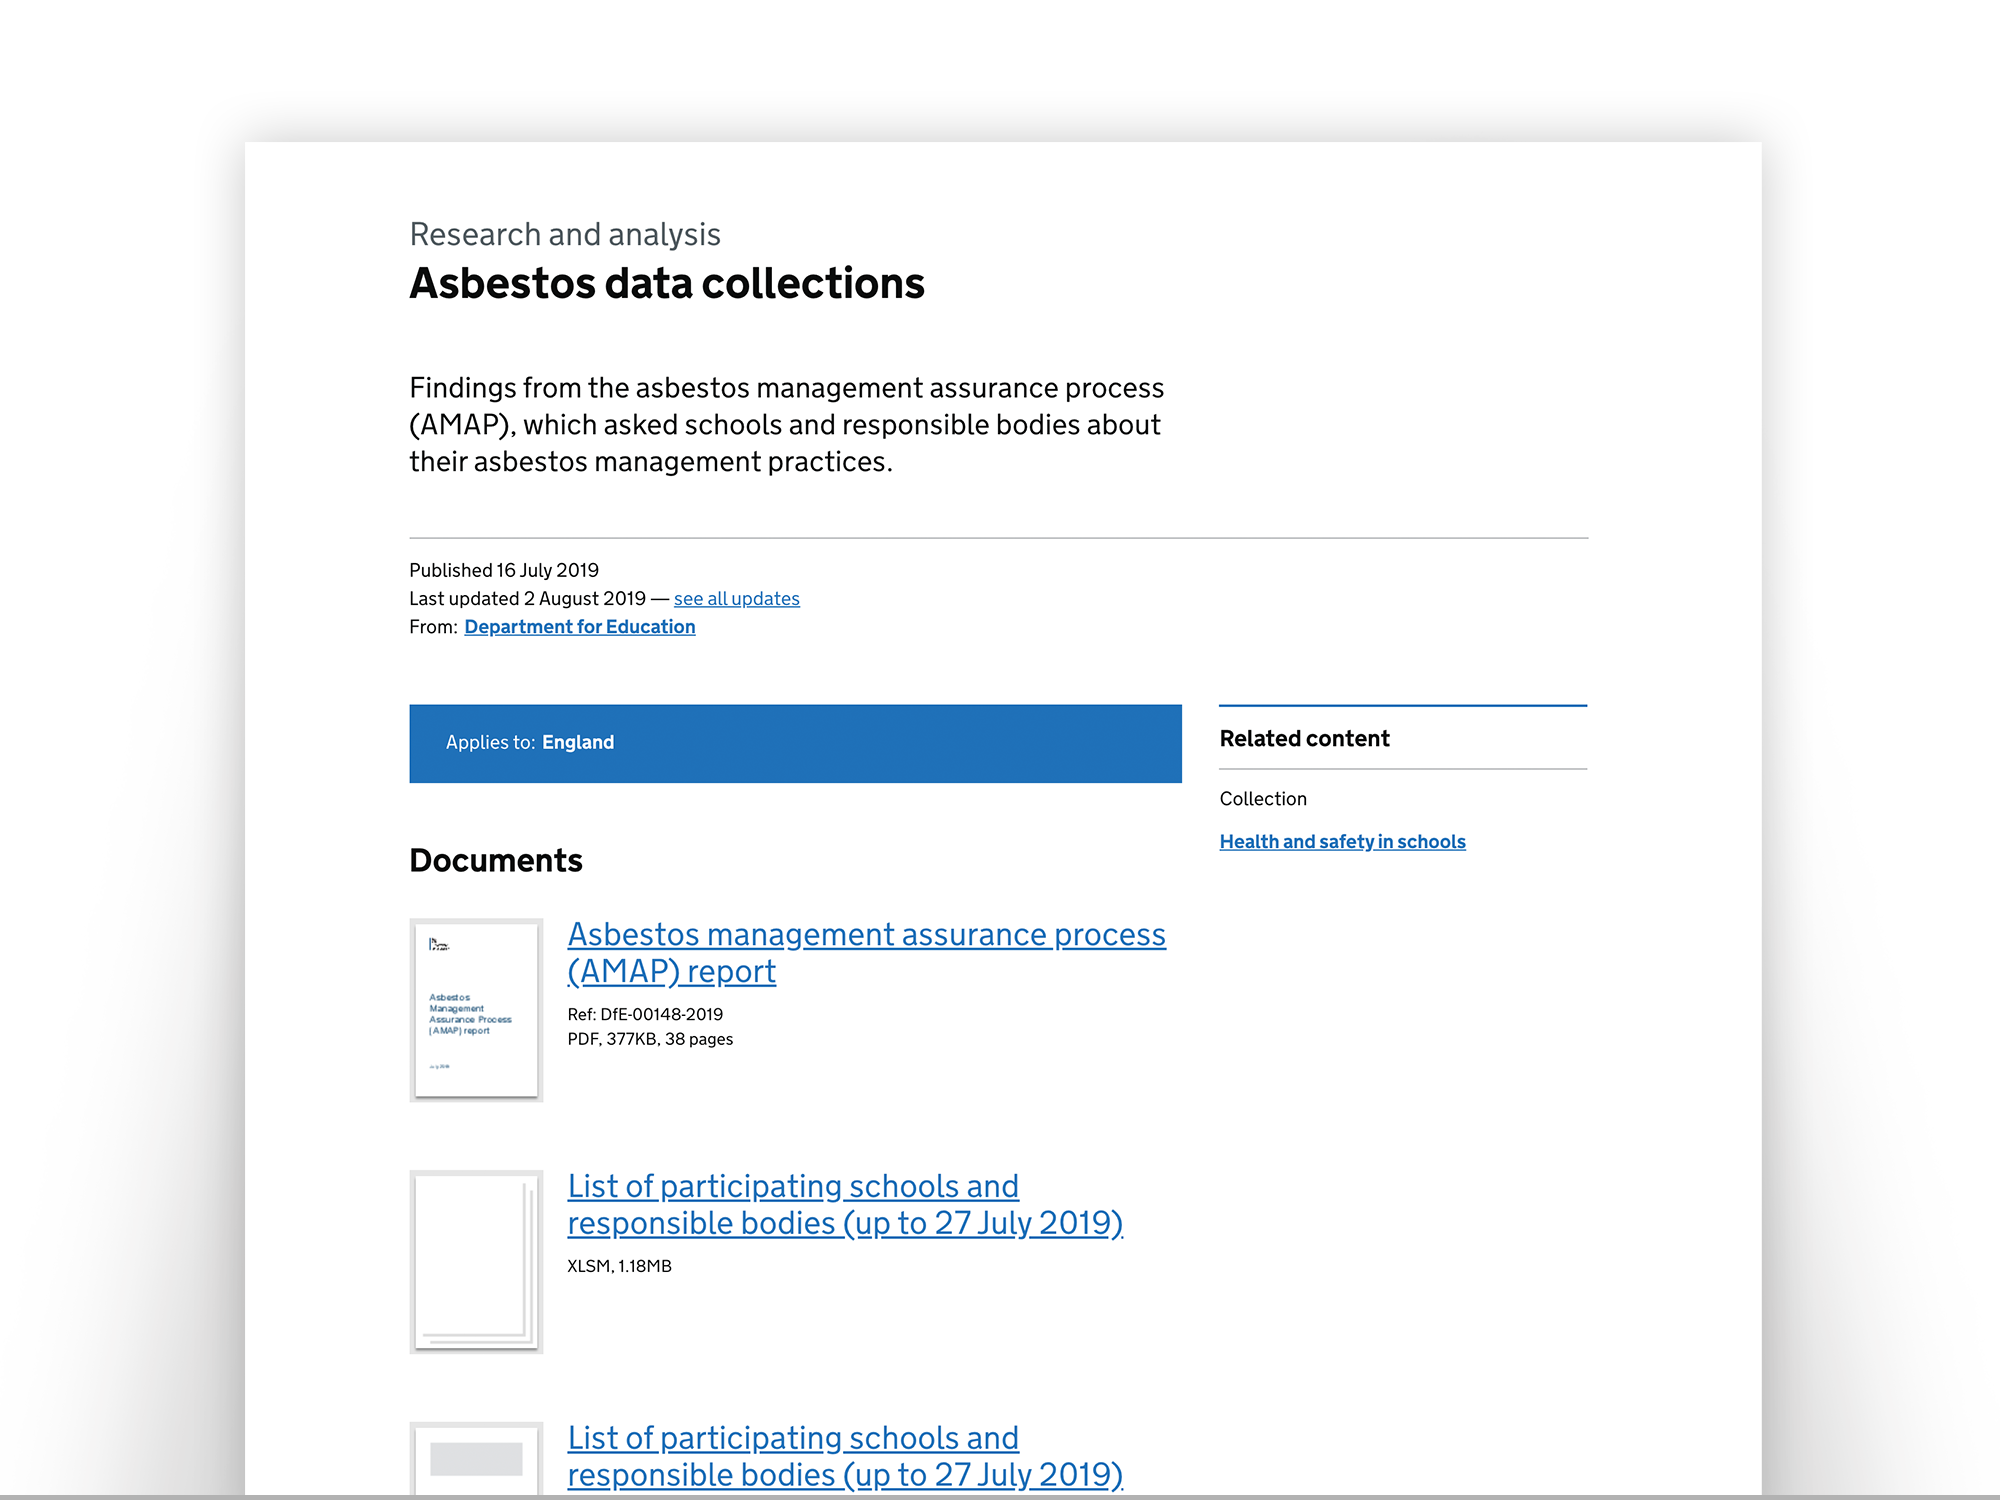Open the AMAP report PDF thumbnail
2000x1500 pixels.
(476, 1010)
